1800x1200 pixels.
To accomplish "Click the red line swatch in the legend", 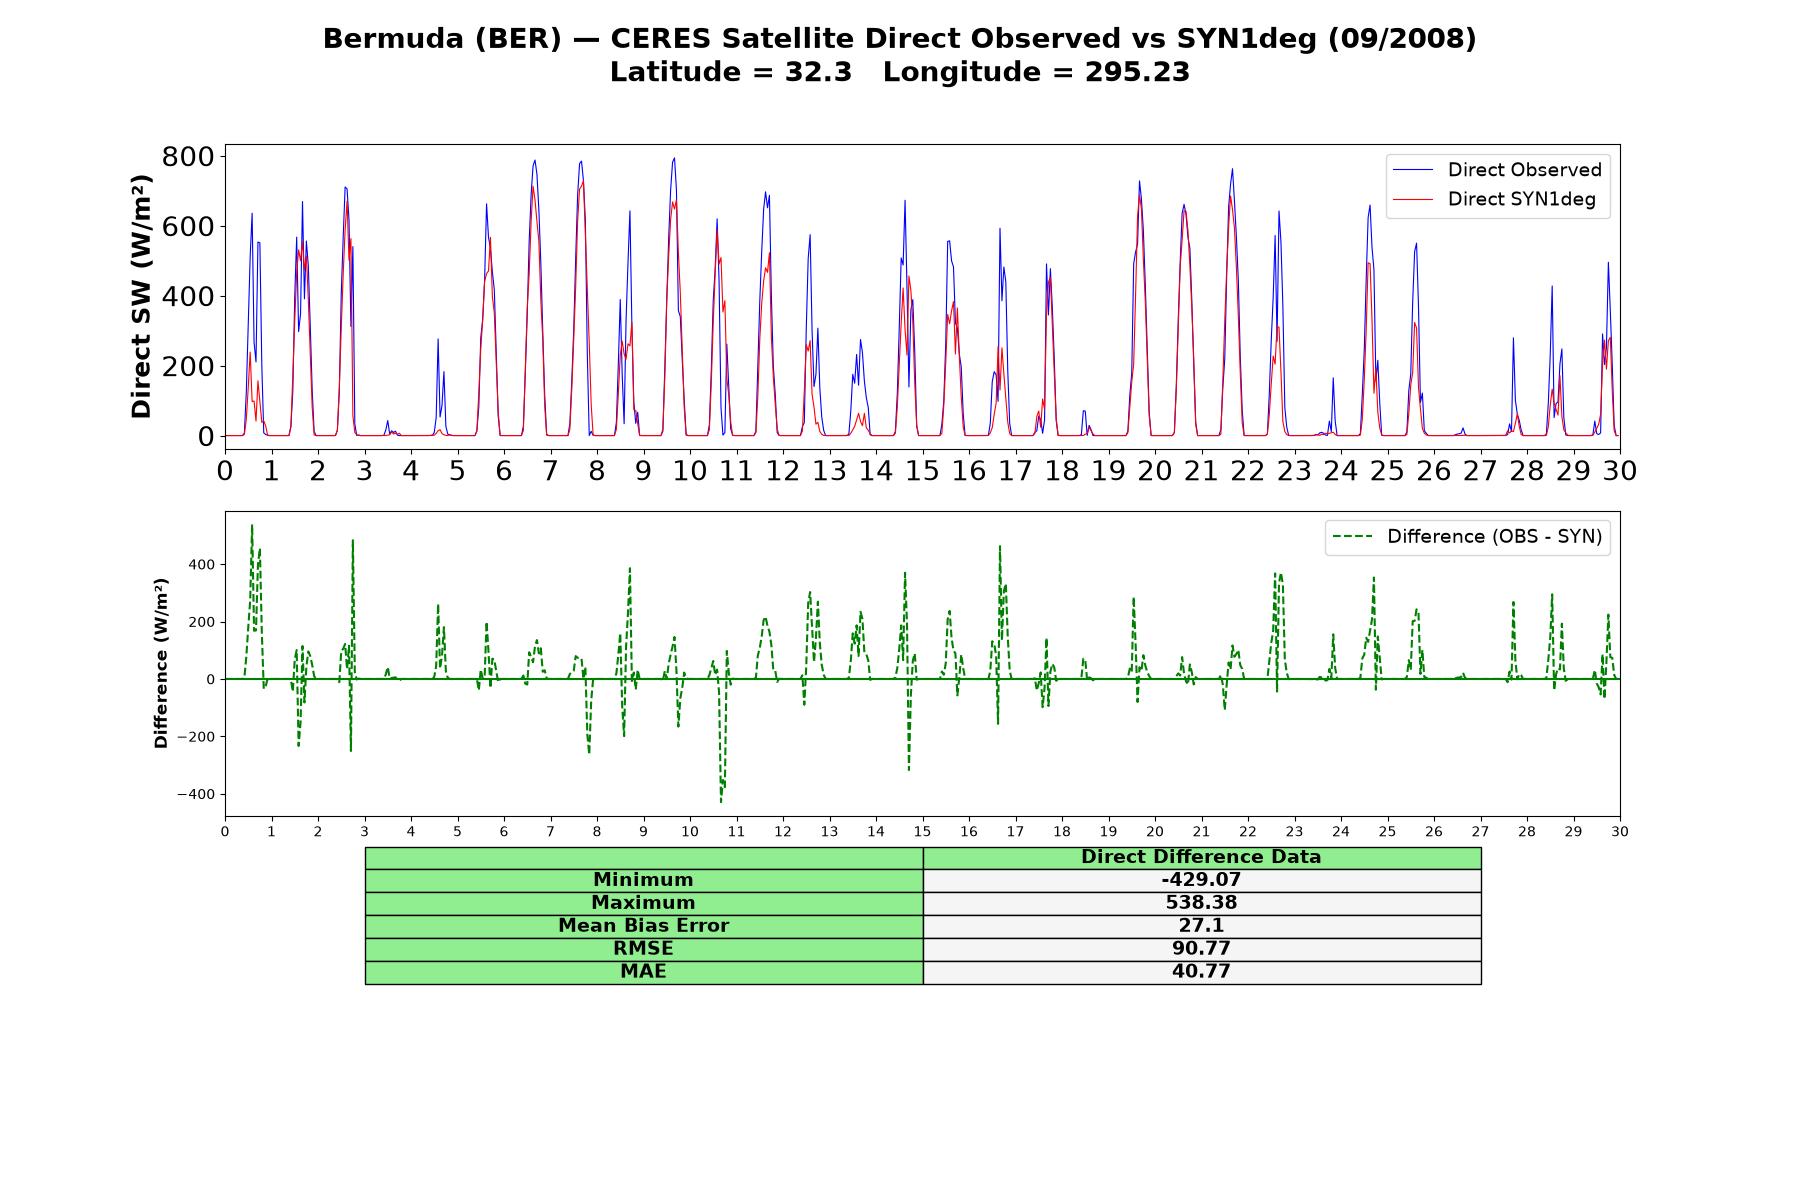I will pos(1413,199).
